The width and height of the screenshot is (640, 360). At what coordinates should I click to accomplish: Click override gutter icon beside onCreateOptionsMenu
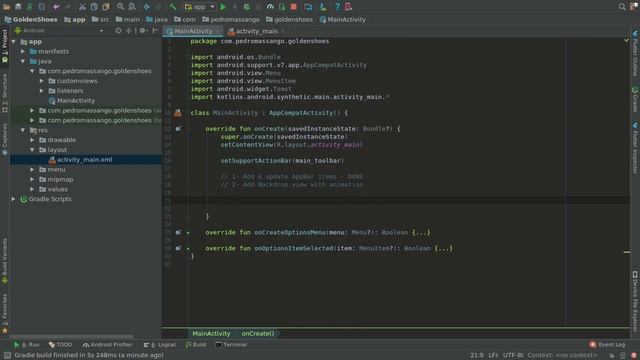(x=178, y=232)
